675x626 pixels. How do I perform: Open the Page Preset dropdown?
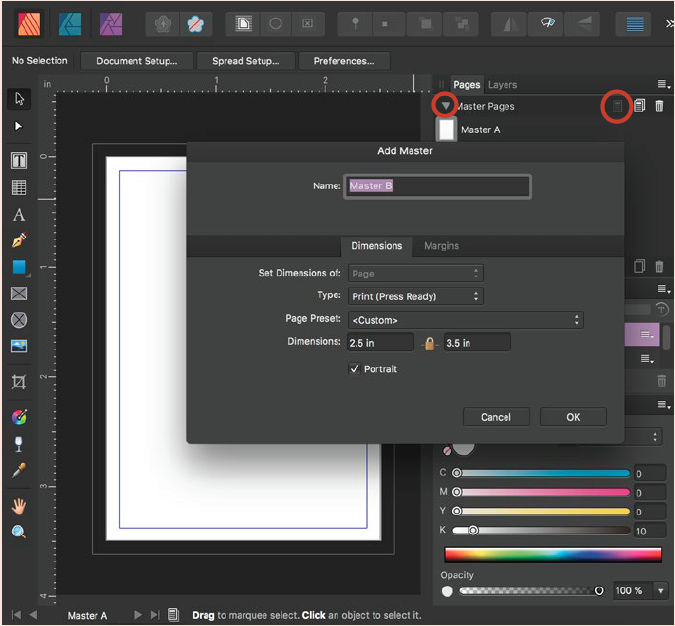(x=464, y=320)
